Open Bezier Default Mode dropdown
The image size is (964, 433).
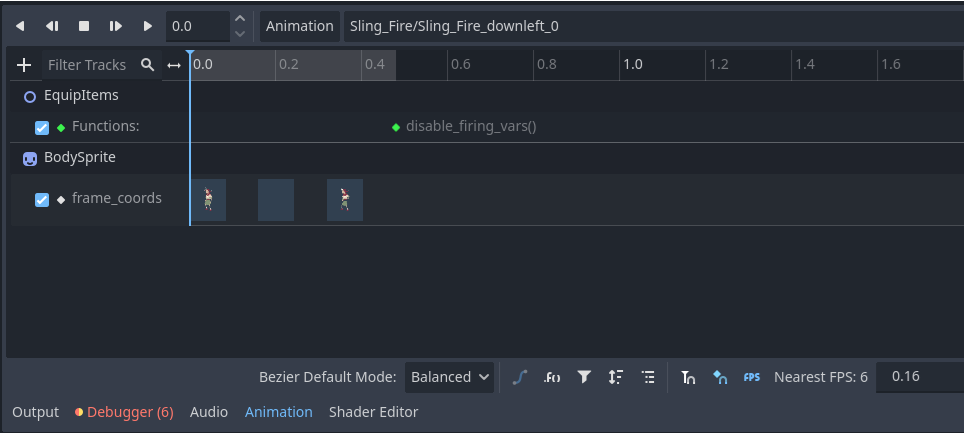[x=449, y=377]
